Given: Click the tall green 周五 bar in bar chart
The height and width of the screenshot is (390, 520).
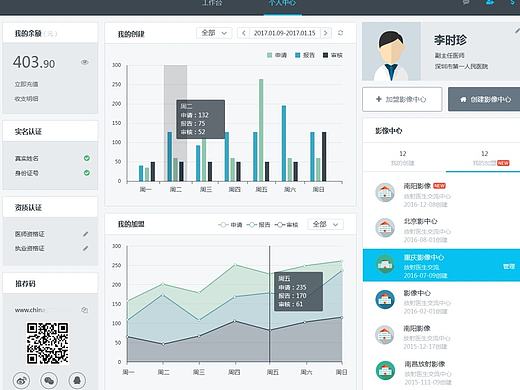Looking at the screenshot, I should (x=261, y=130).
